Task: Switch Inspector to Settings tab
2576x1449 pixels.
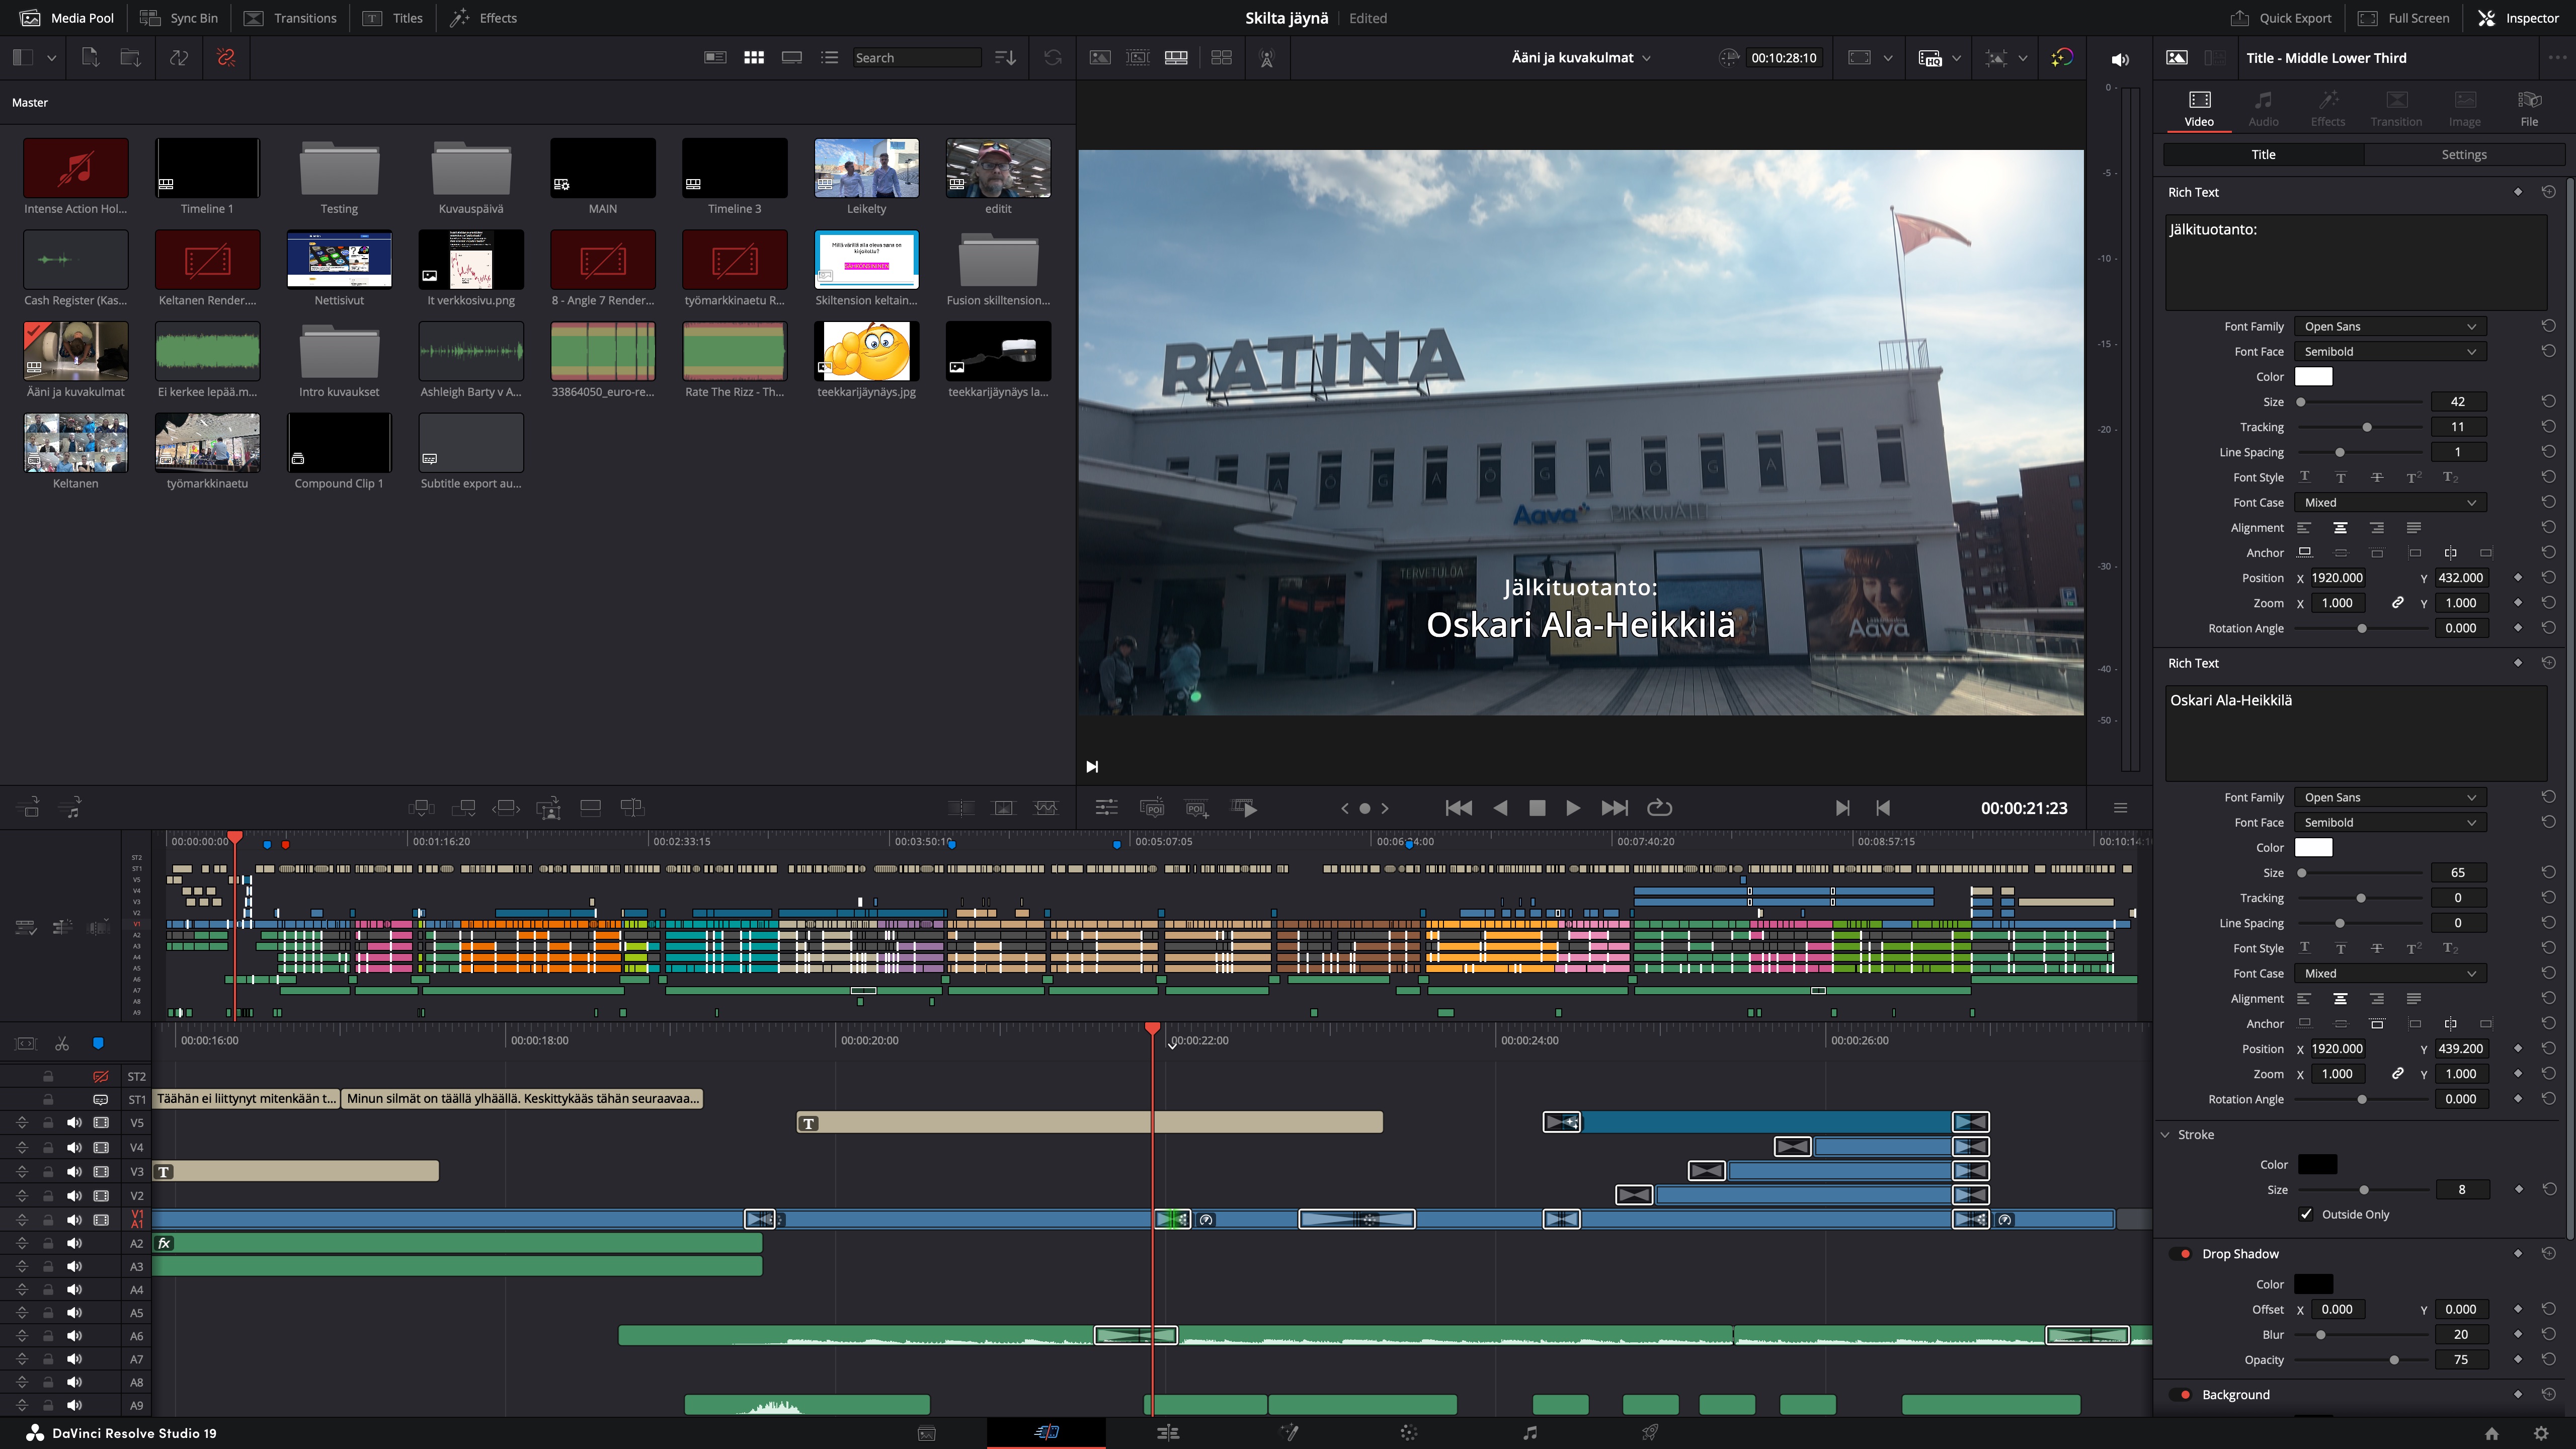Action: [2464, 155]
